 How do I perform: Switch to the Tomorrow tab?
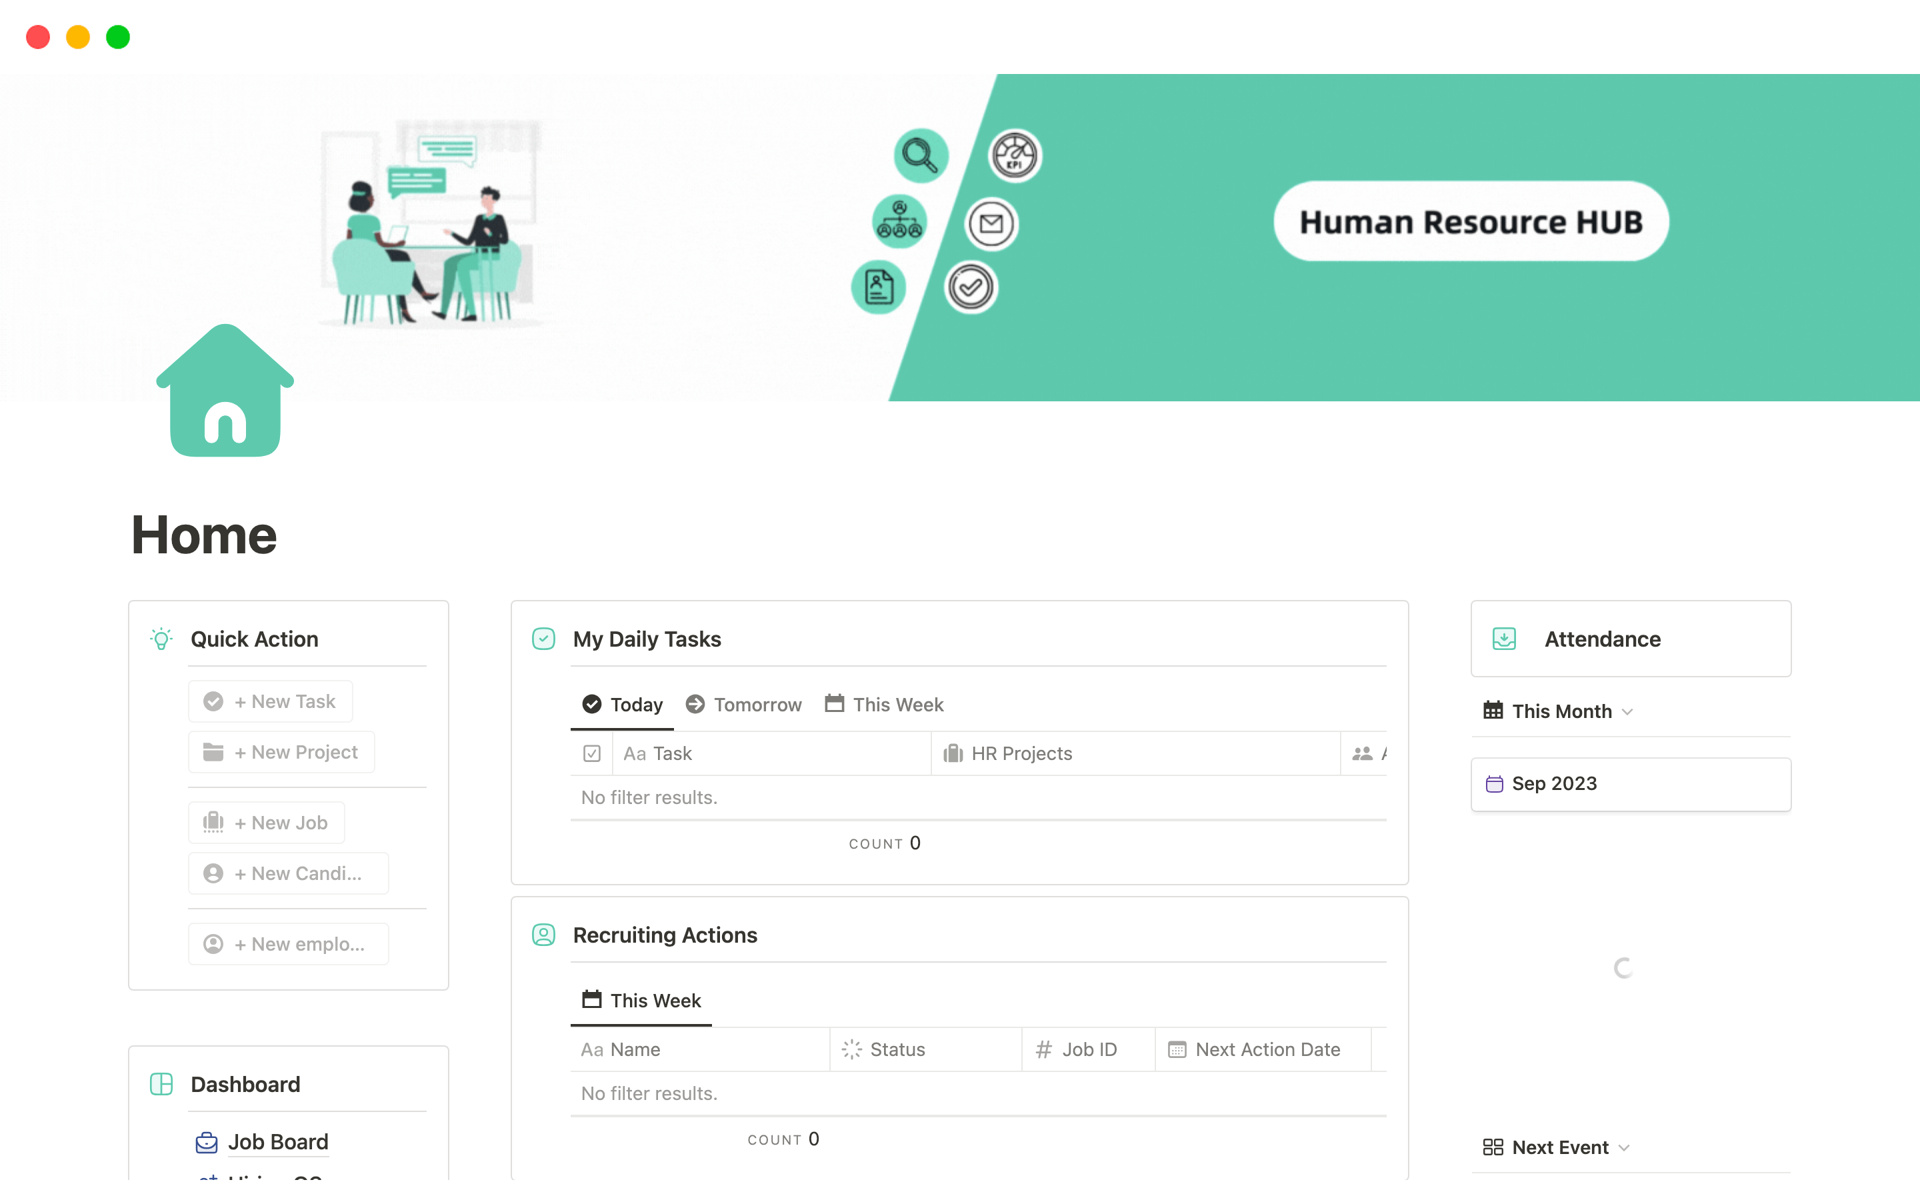[744, 705]
